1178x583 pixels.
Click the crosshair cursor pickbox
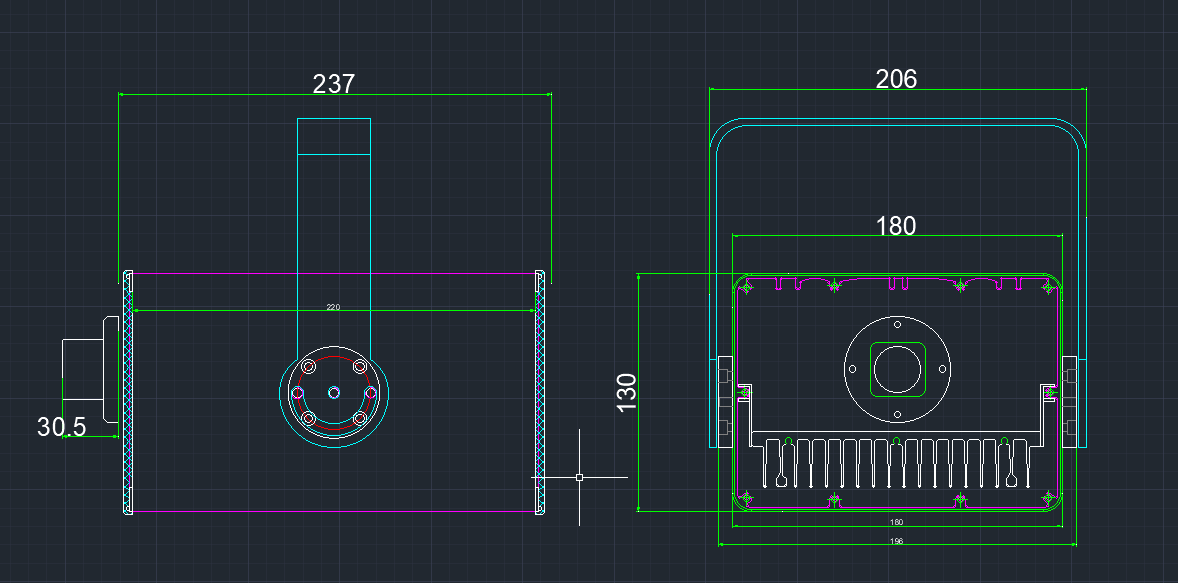579,478
